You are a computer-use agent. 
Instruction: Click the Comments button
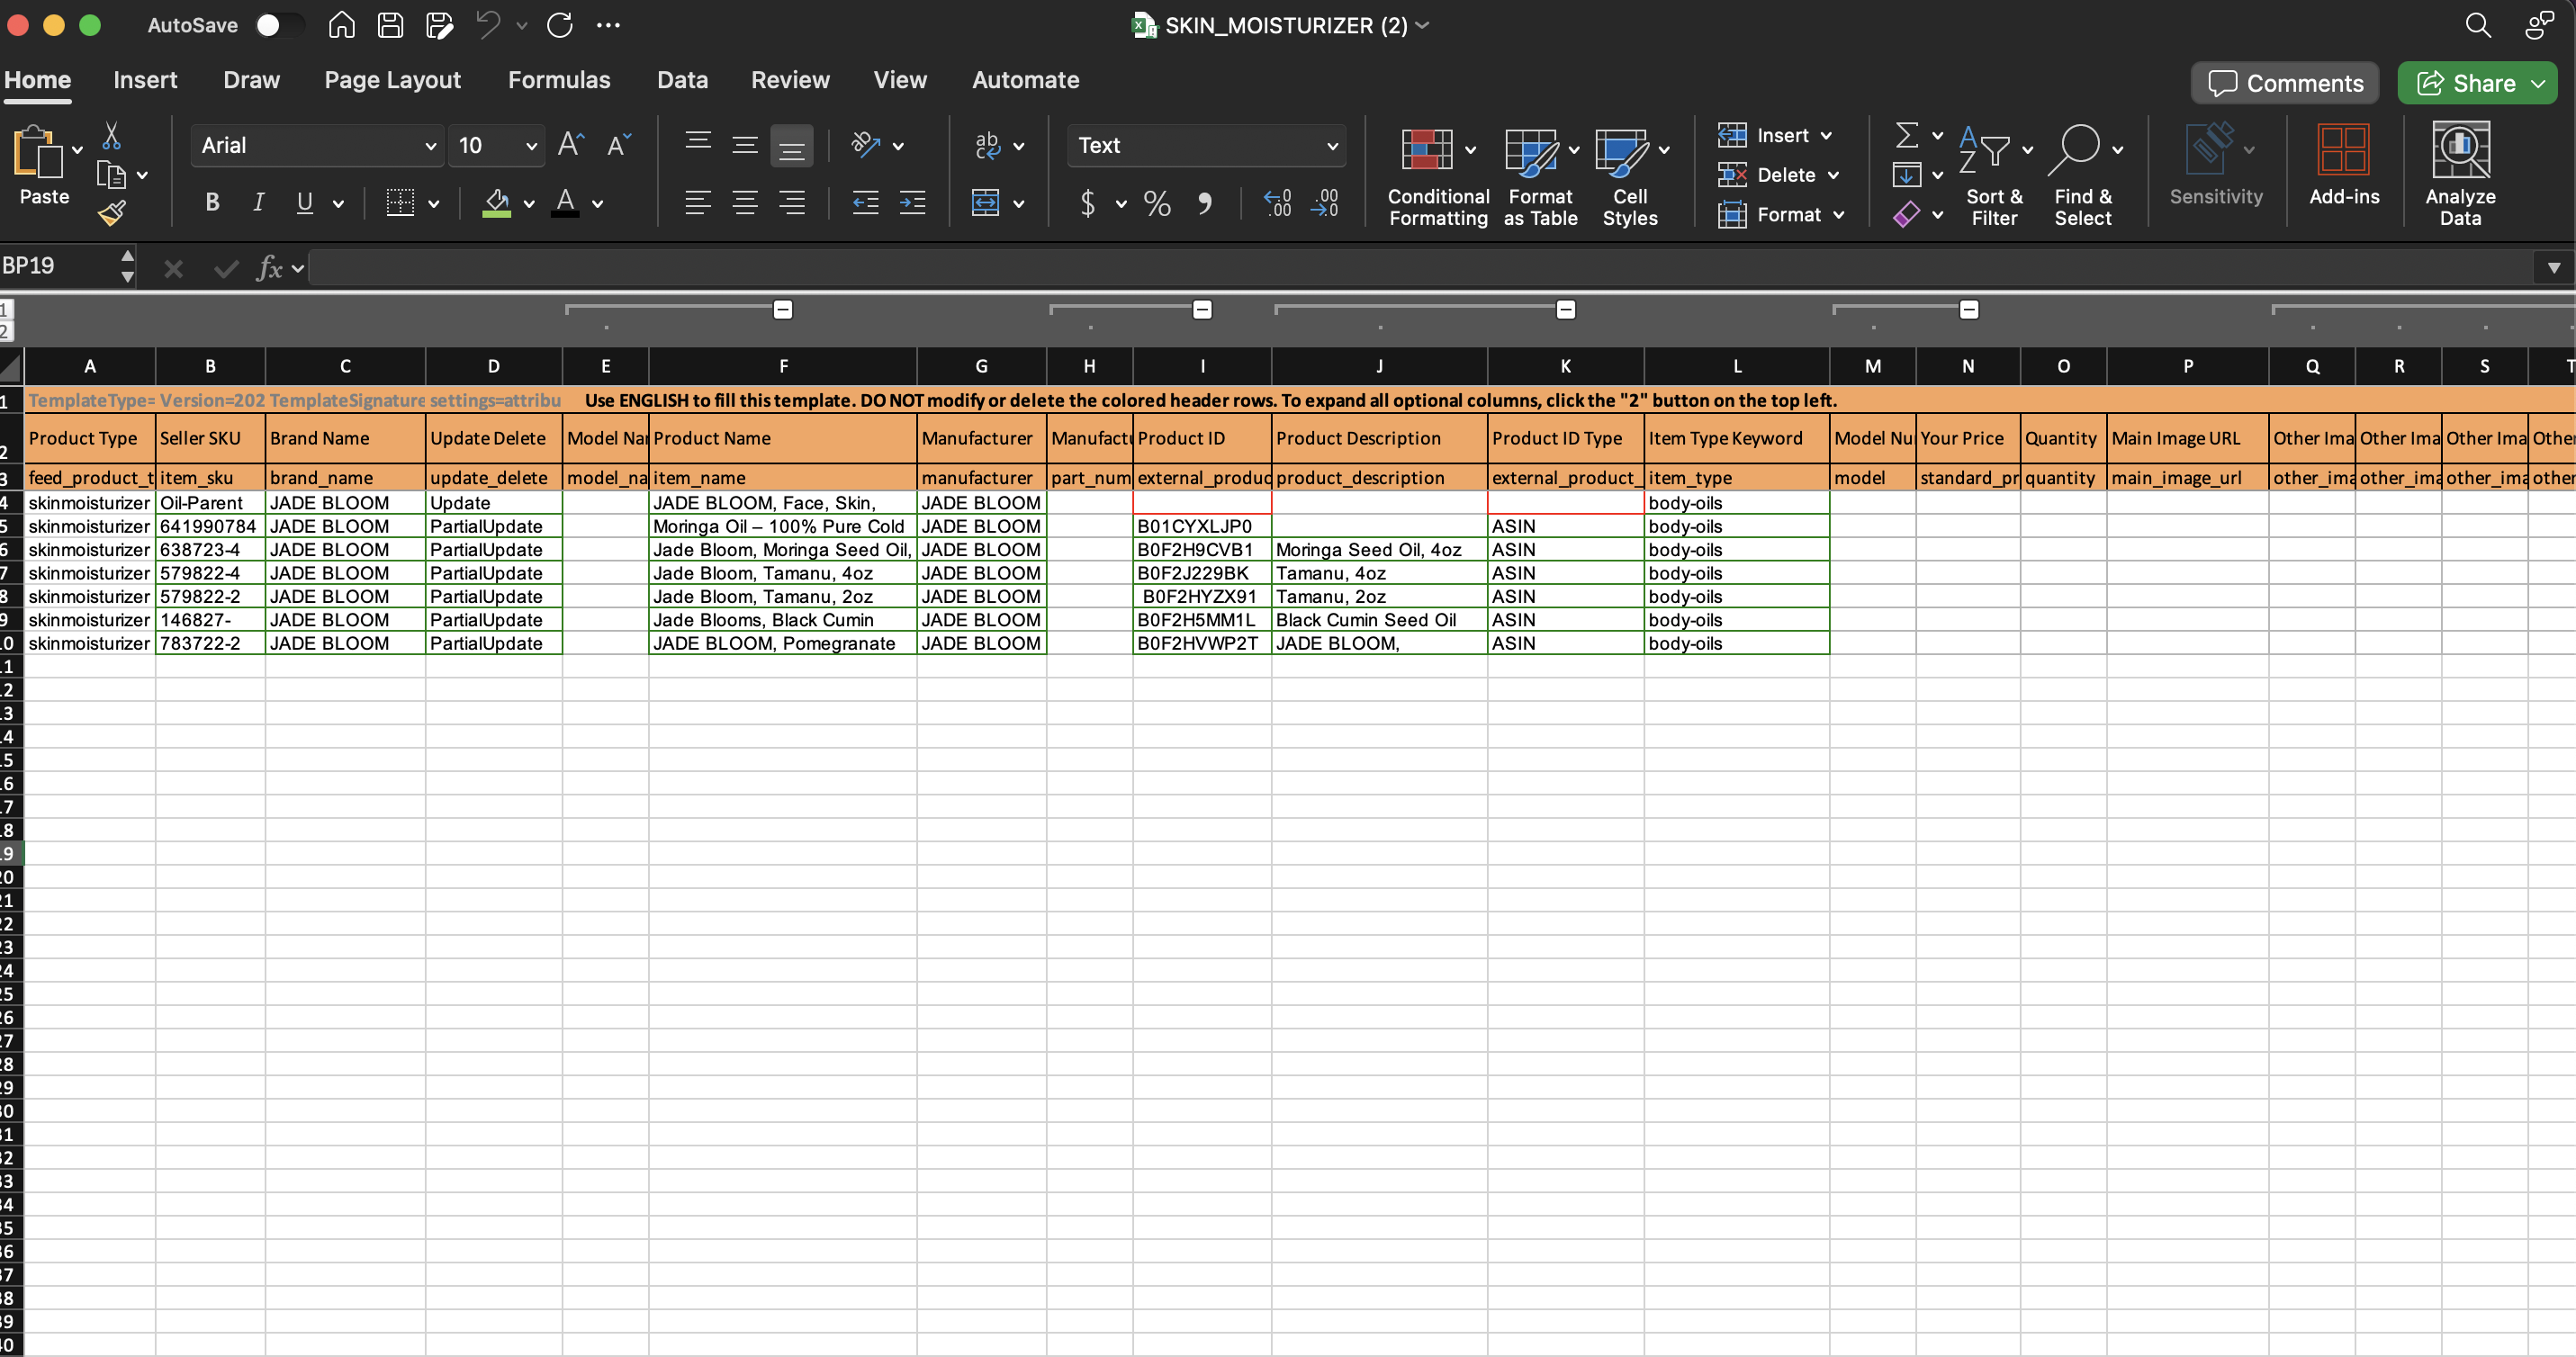click(x=2285, y=83)
